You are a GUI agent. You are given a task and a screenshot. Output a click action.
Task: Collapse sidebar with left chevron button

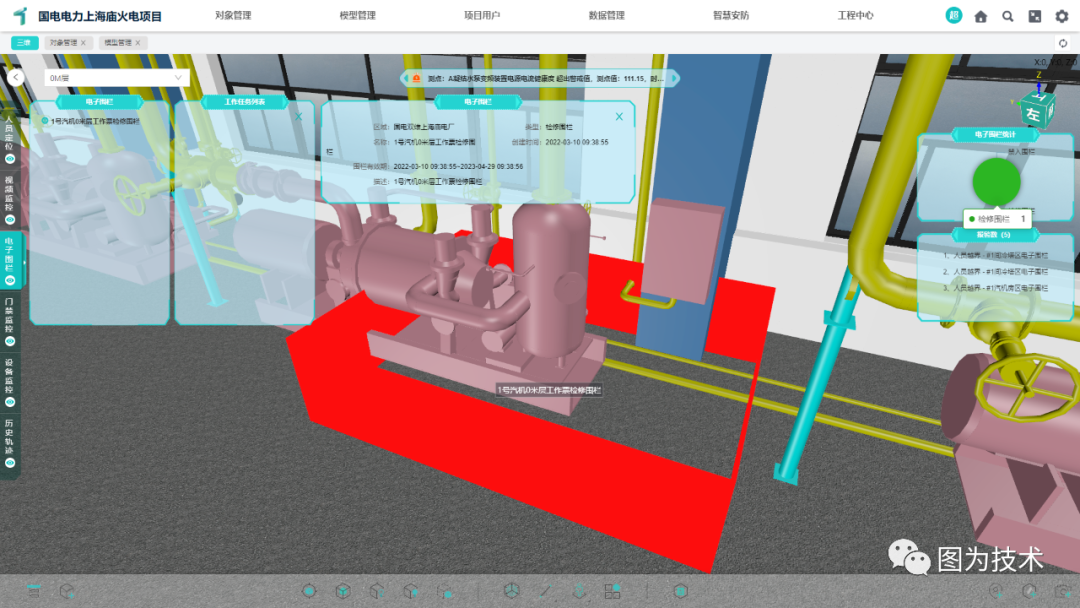tap(15, 77)
